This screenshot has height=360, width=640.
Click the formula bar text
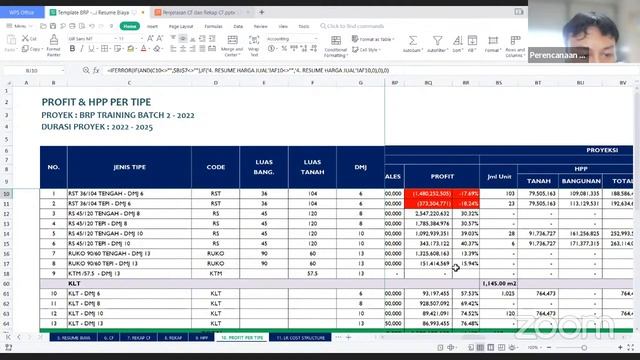click(248, 70)
